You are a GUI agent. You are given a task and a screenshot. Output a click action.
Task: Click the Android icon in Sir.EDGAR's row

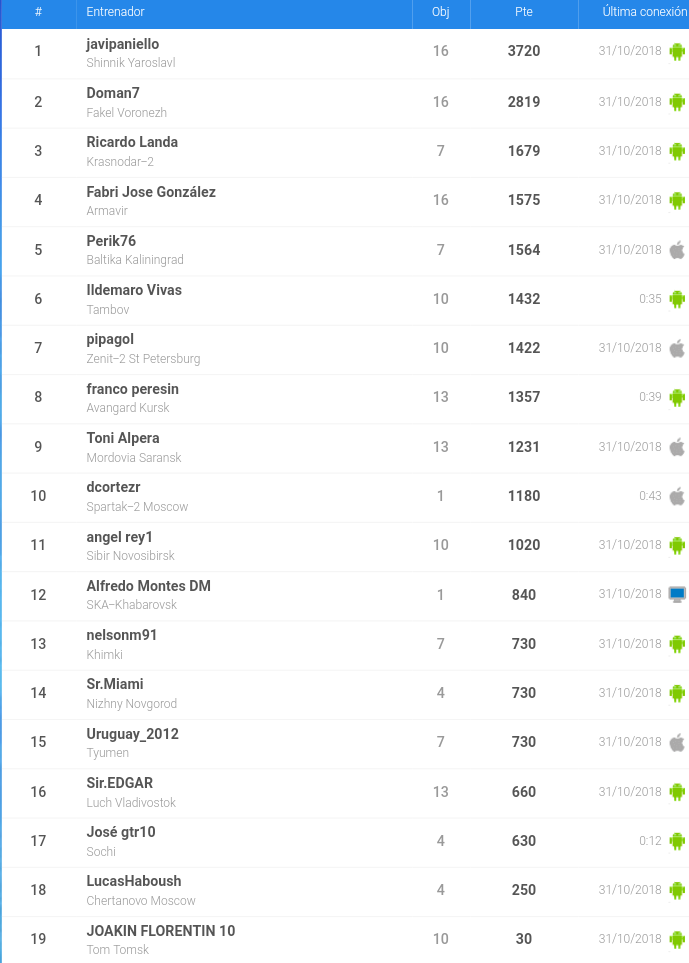tap(677, 792)
